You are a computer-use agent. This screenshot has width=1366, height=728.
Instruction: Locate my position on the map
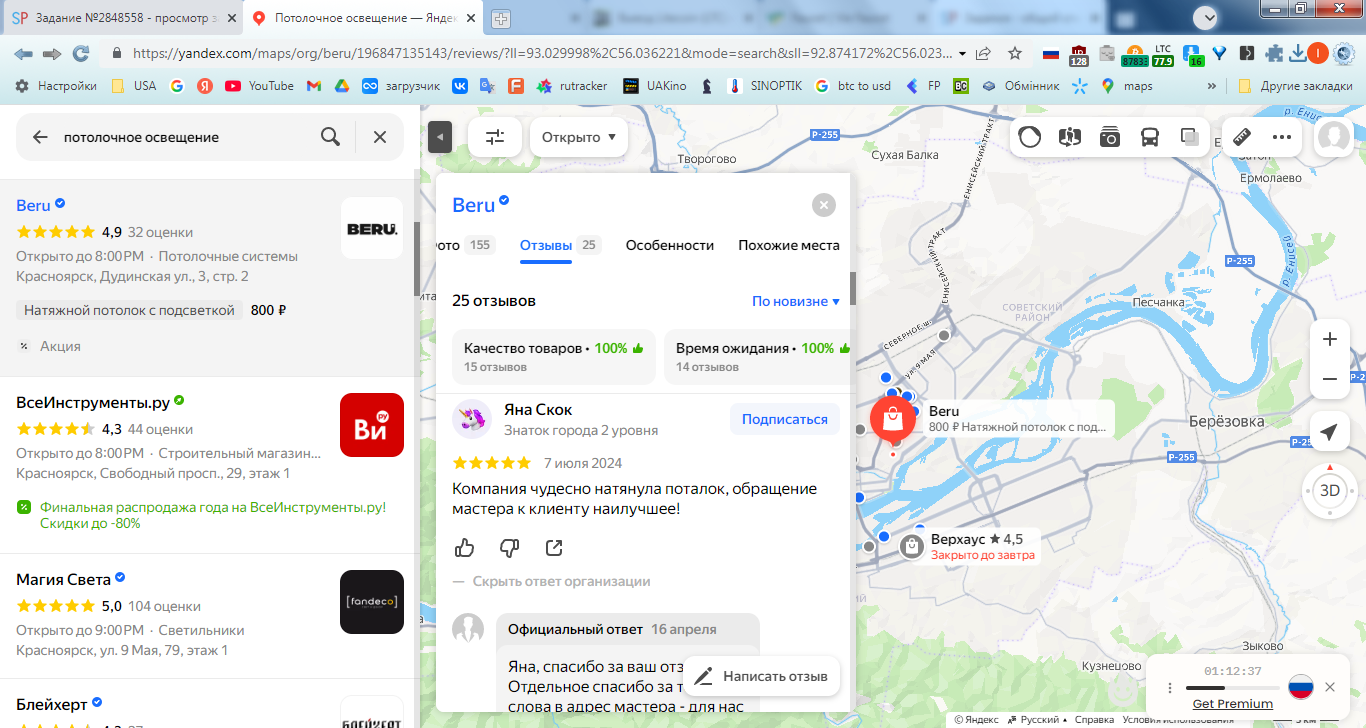(1329, 432)
